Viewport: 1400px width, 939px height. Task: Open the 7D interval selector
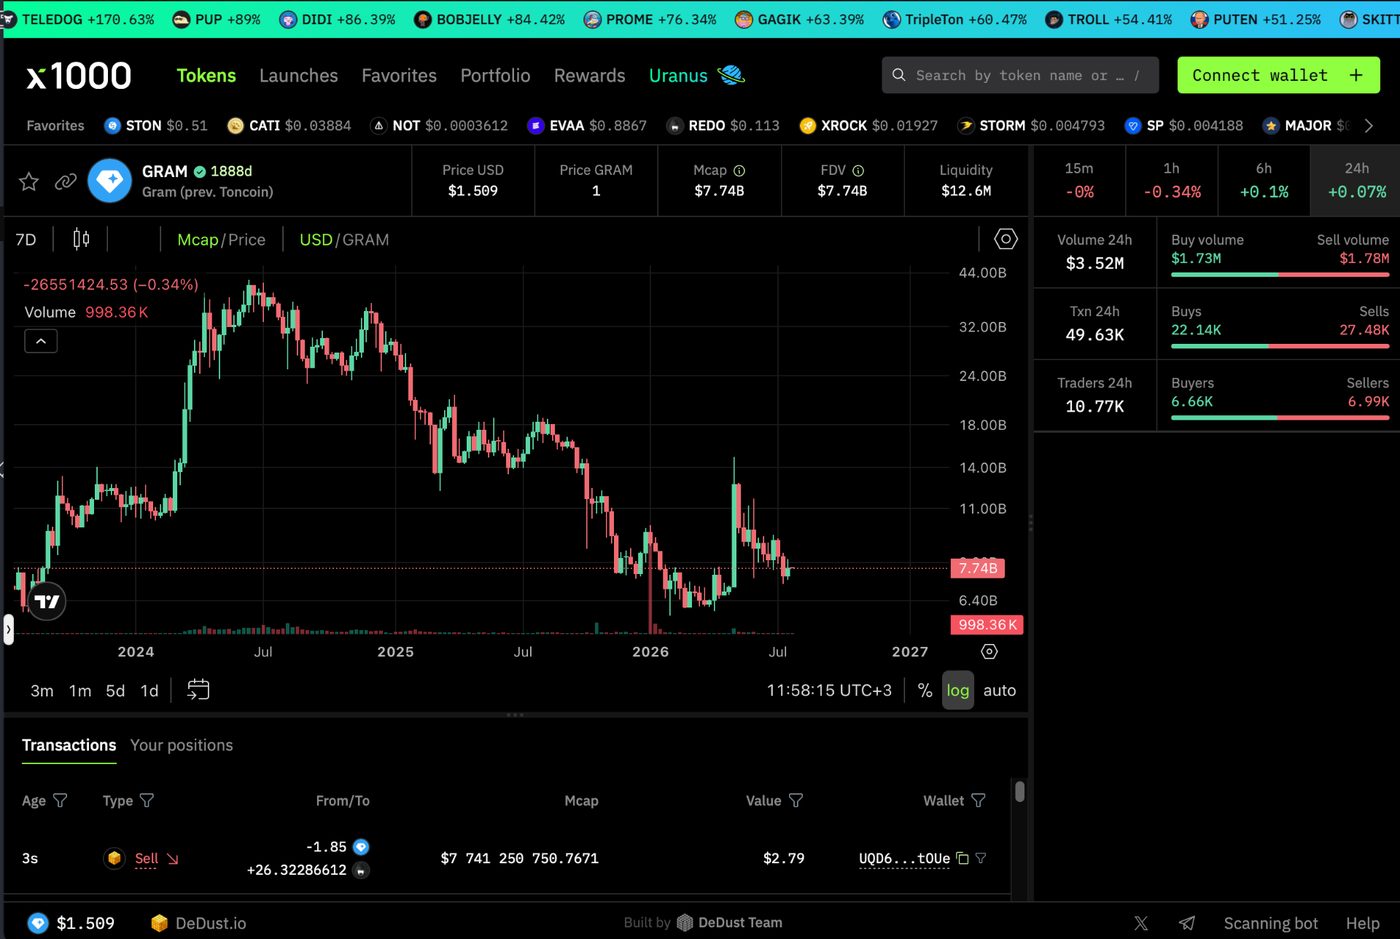(x=26, y=240)
